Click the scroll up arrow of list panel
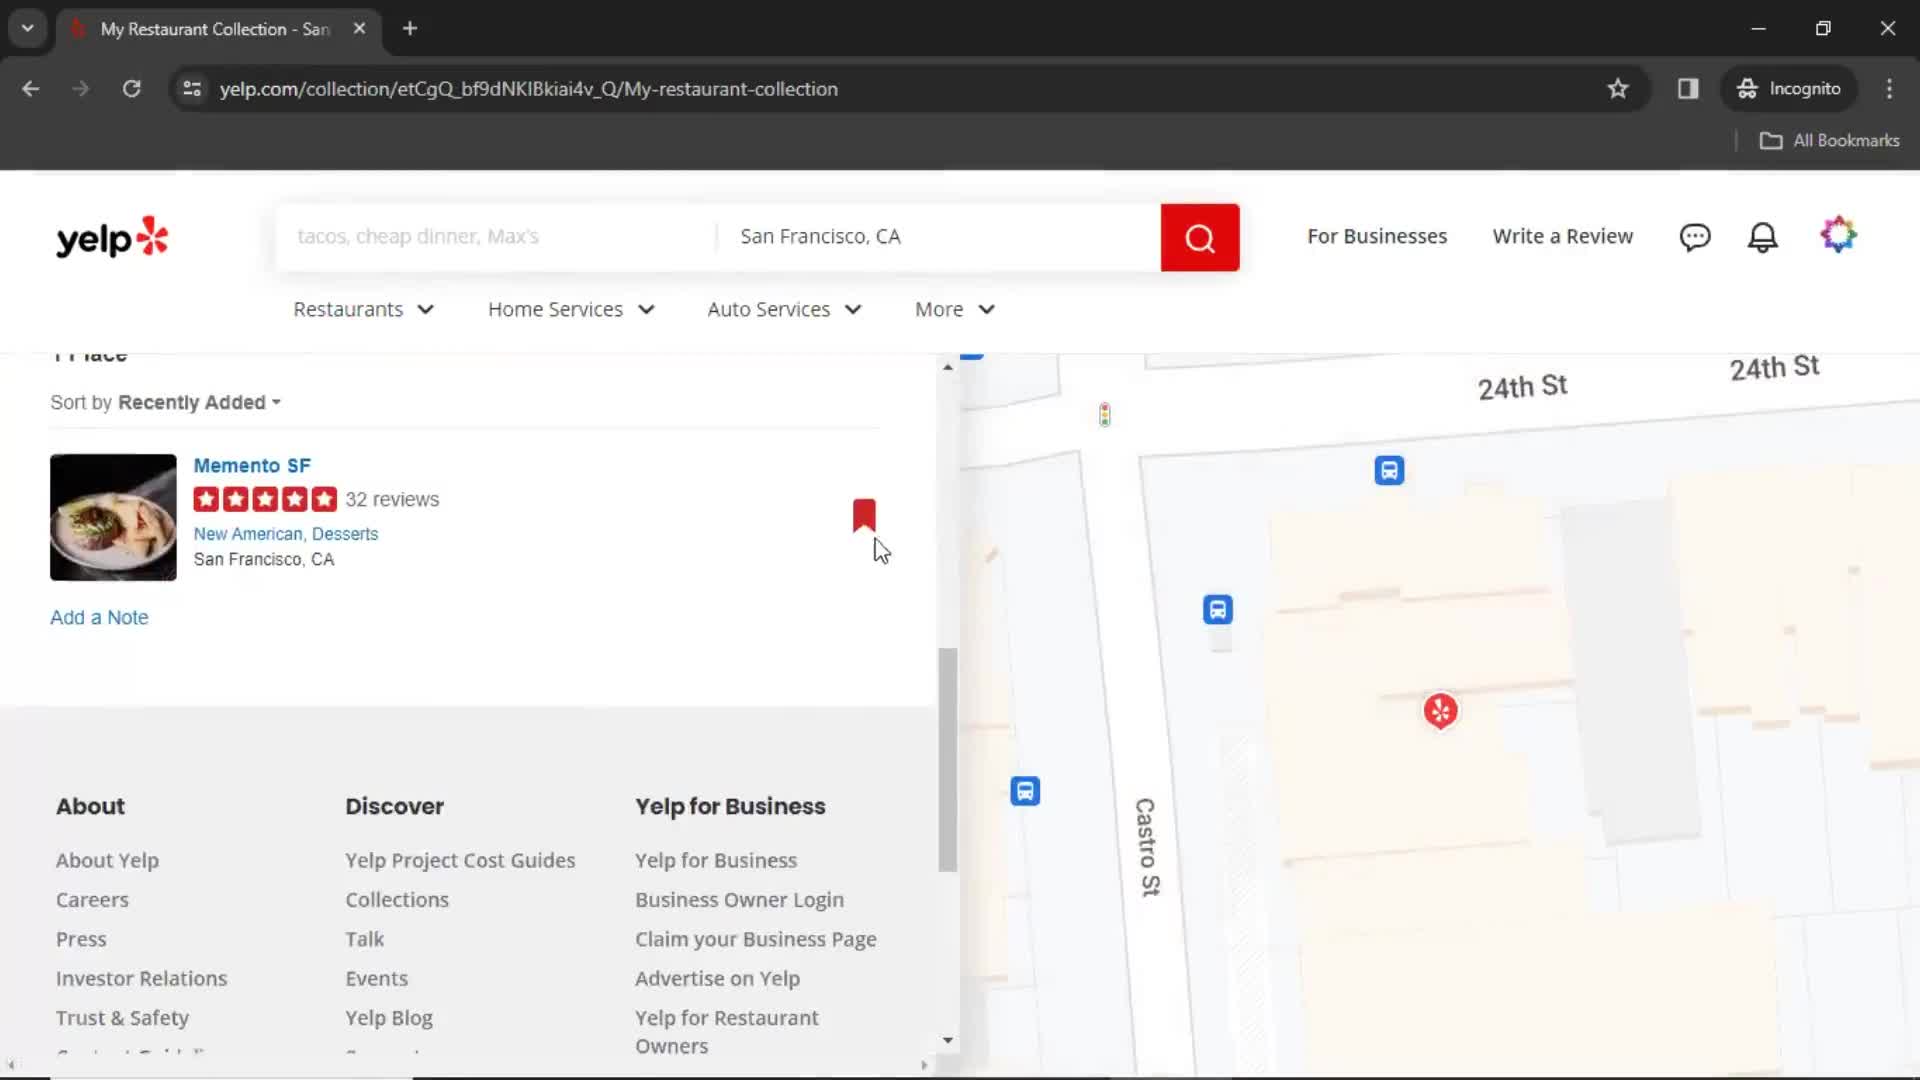Image resolution: width=1920 pixels, height=1080 pixels. 947,367
